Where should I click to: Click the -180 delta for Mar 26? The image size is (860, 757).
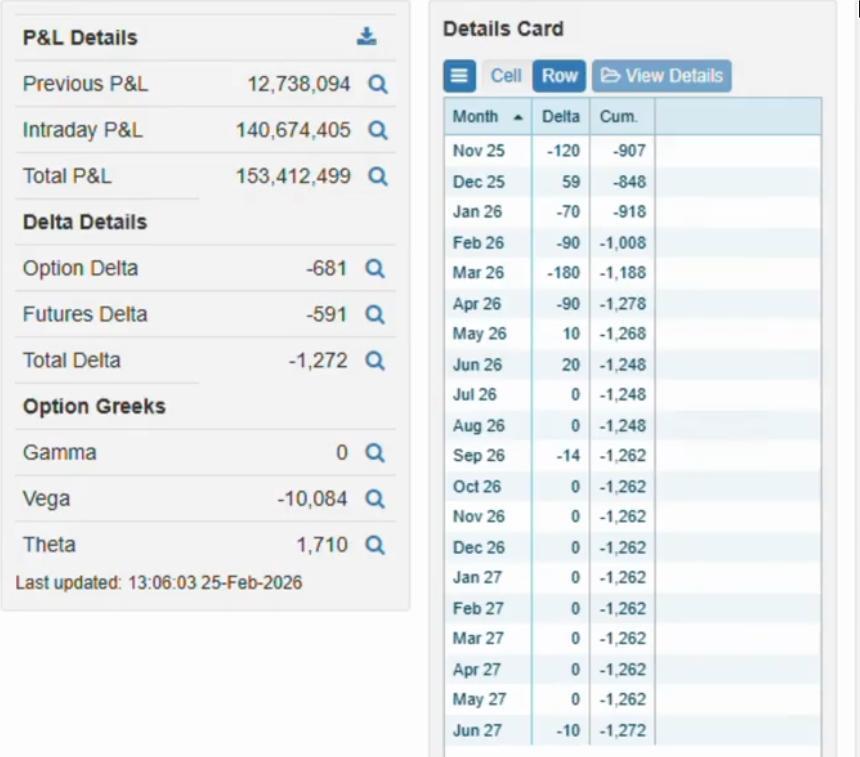[x=563, y=273]
